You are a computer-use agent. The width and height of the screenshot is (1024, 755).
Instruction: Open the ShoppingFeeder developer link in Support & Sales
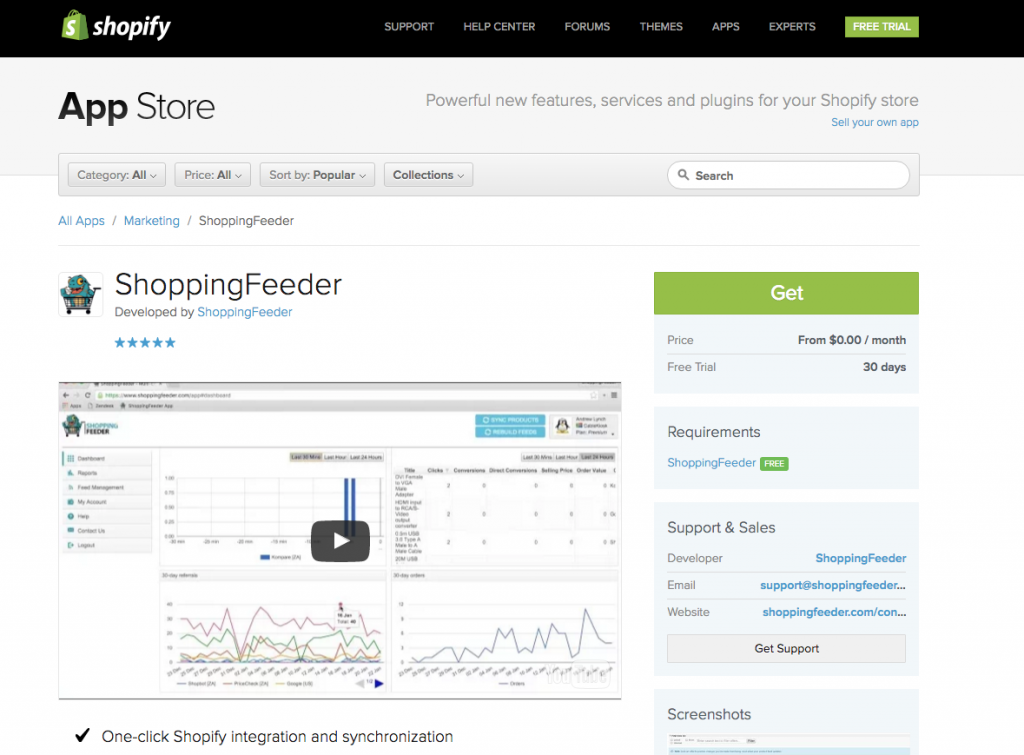(861, 558)
